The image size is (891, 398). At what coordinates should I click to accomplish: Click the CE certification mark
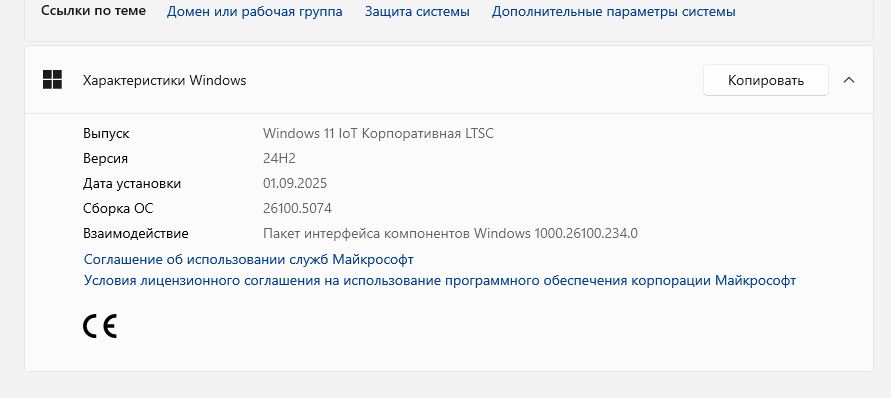point(100,326)
